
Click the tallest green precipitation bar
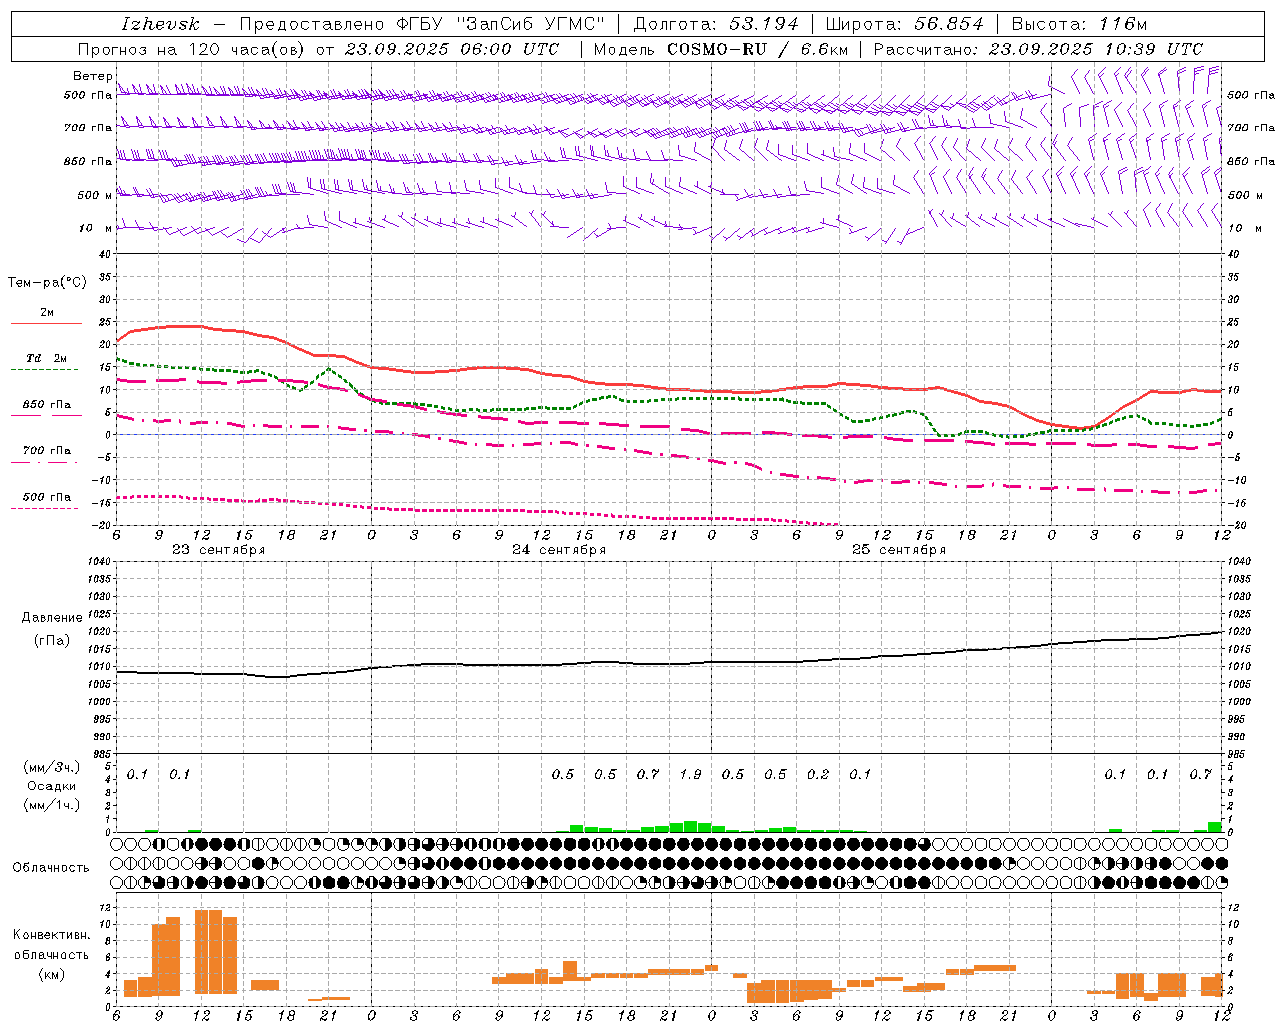pyautogui.click(x=690, y=826)
